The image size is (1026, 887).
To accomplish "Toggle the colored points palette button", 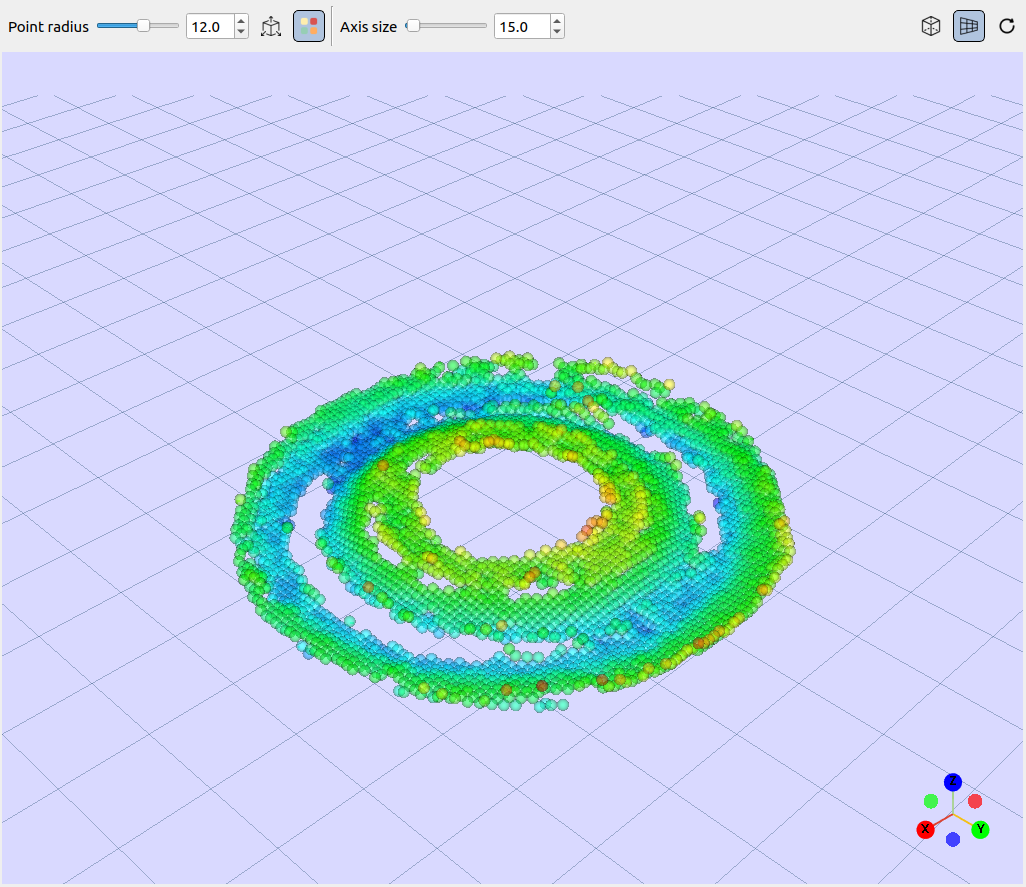I will (x=309, y=26).
